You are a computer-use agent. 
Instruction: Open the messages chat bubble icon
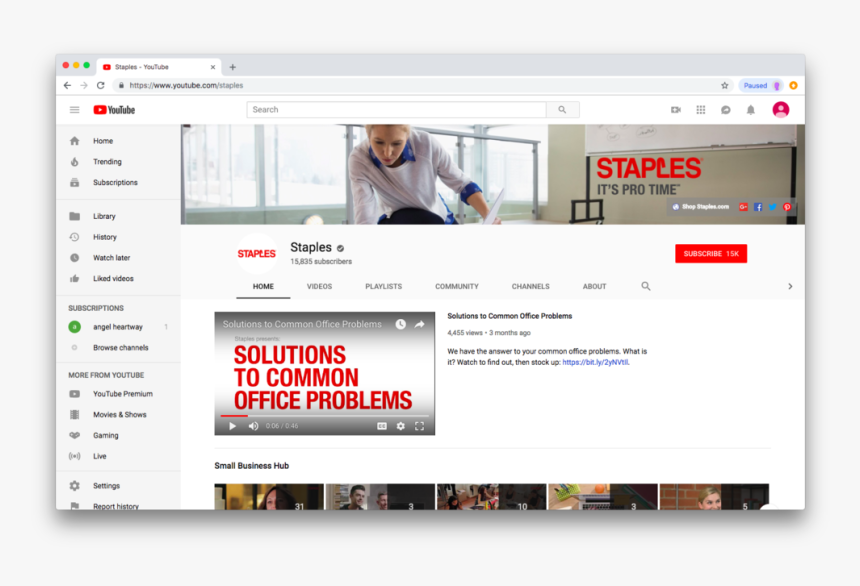click(726, 110)
